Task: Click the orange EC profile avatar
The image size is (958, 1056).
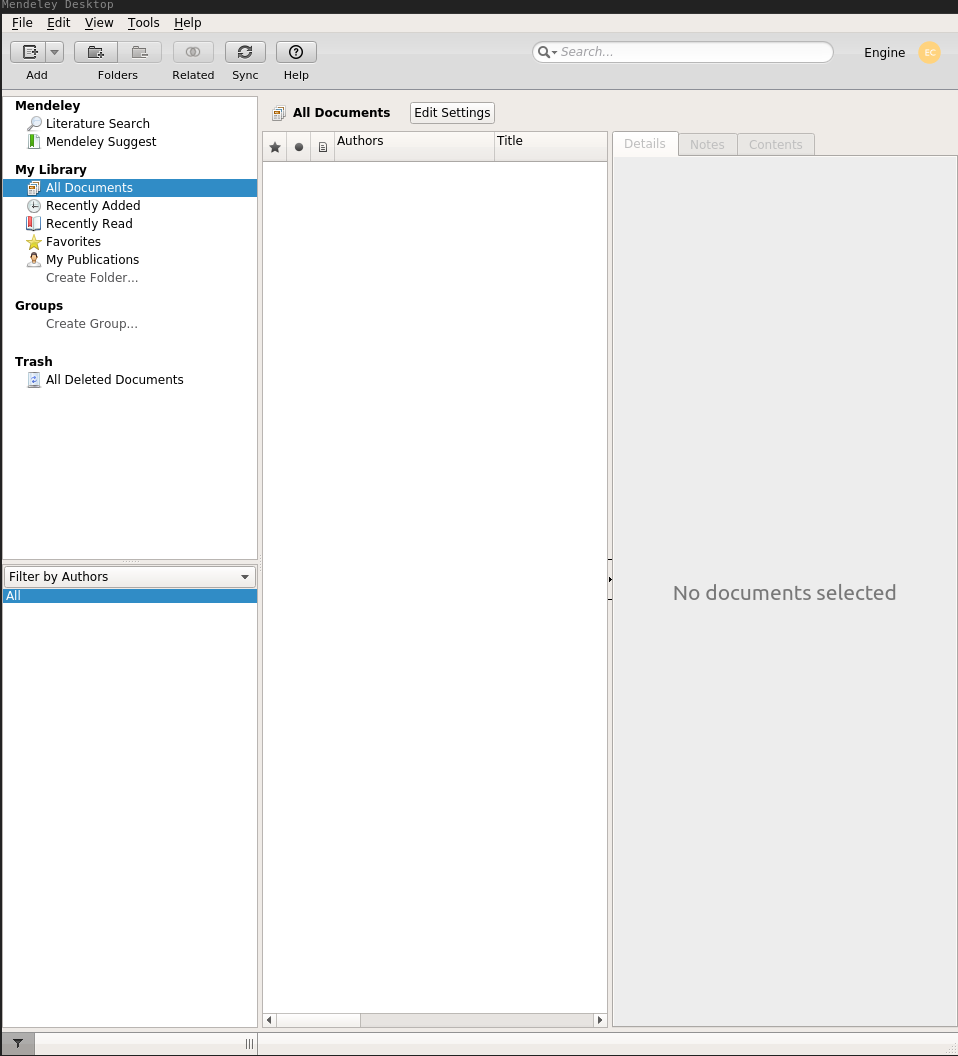Action: pyautogui.click(x=929, y=53)
